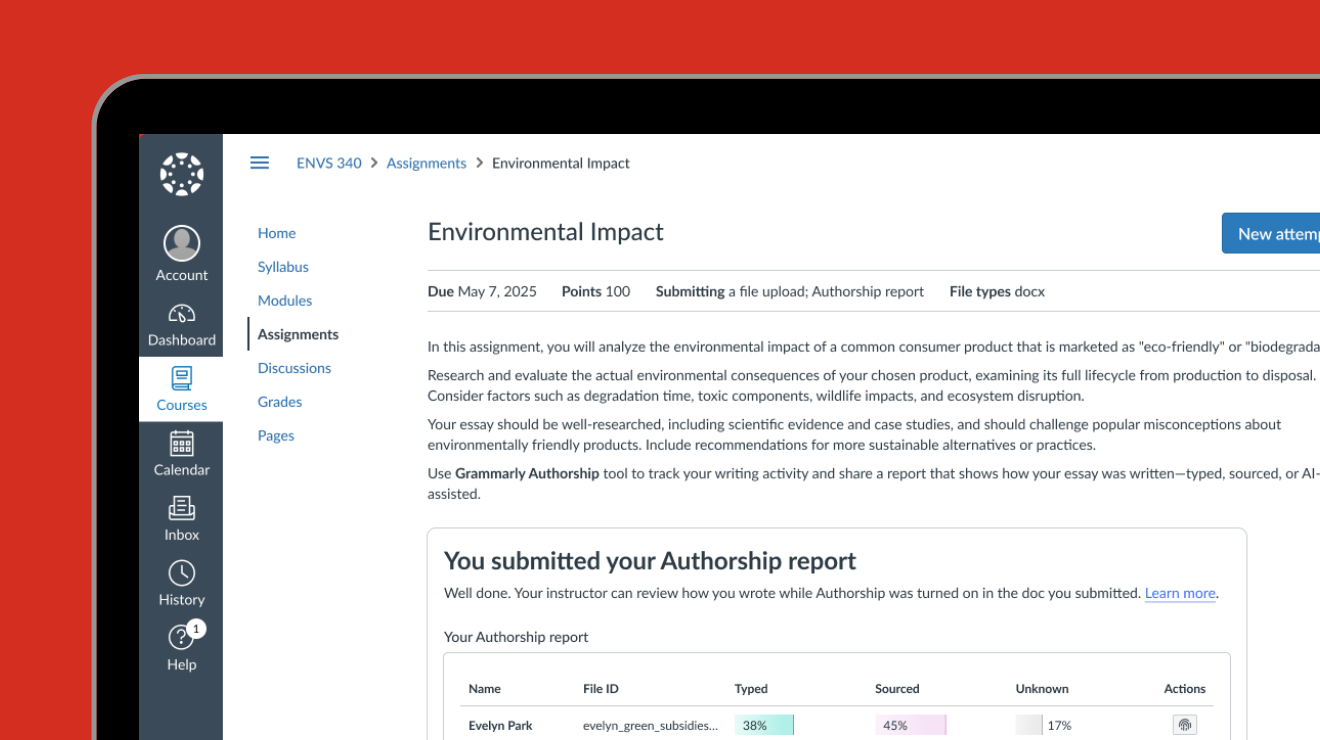Navigate to Discussions
The width and height of the screenshot is (1320, 740).
pos(294,367)
